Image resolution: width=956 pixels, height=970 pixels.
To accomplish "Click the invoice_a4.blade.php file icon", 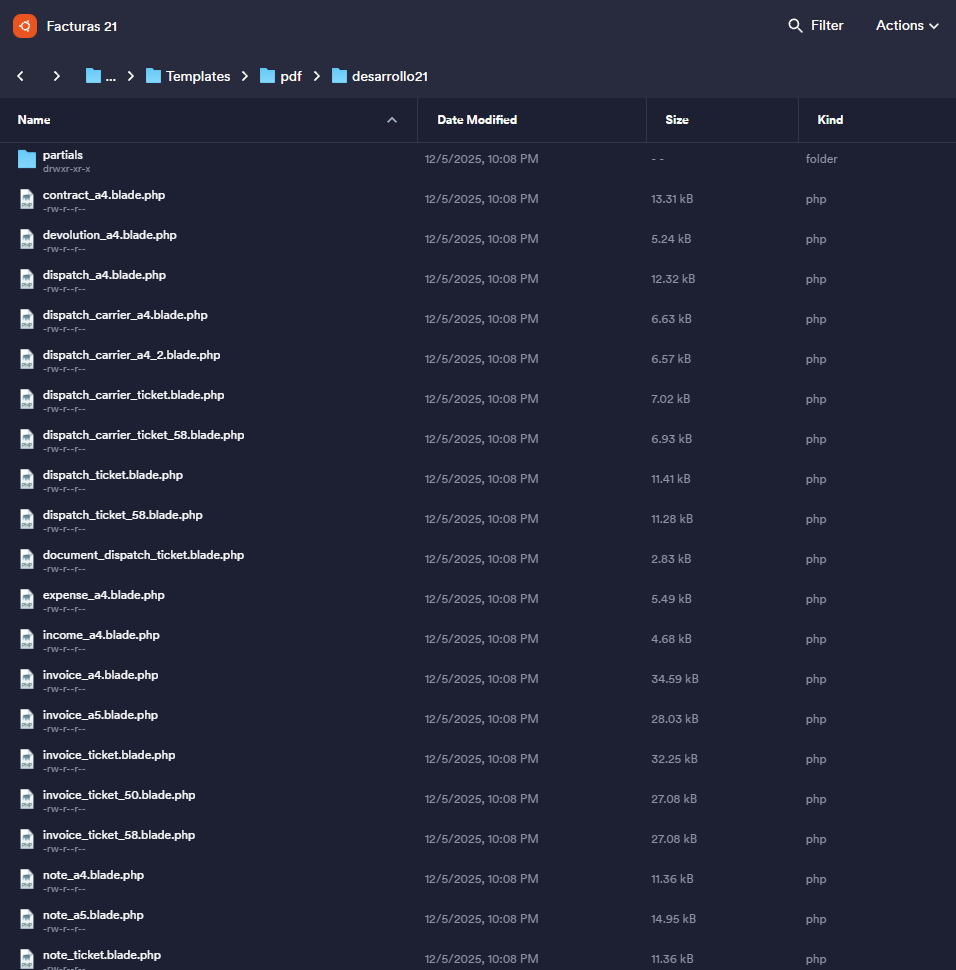I will click(27, 680).
